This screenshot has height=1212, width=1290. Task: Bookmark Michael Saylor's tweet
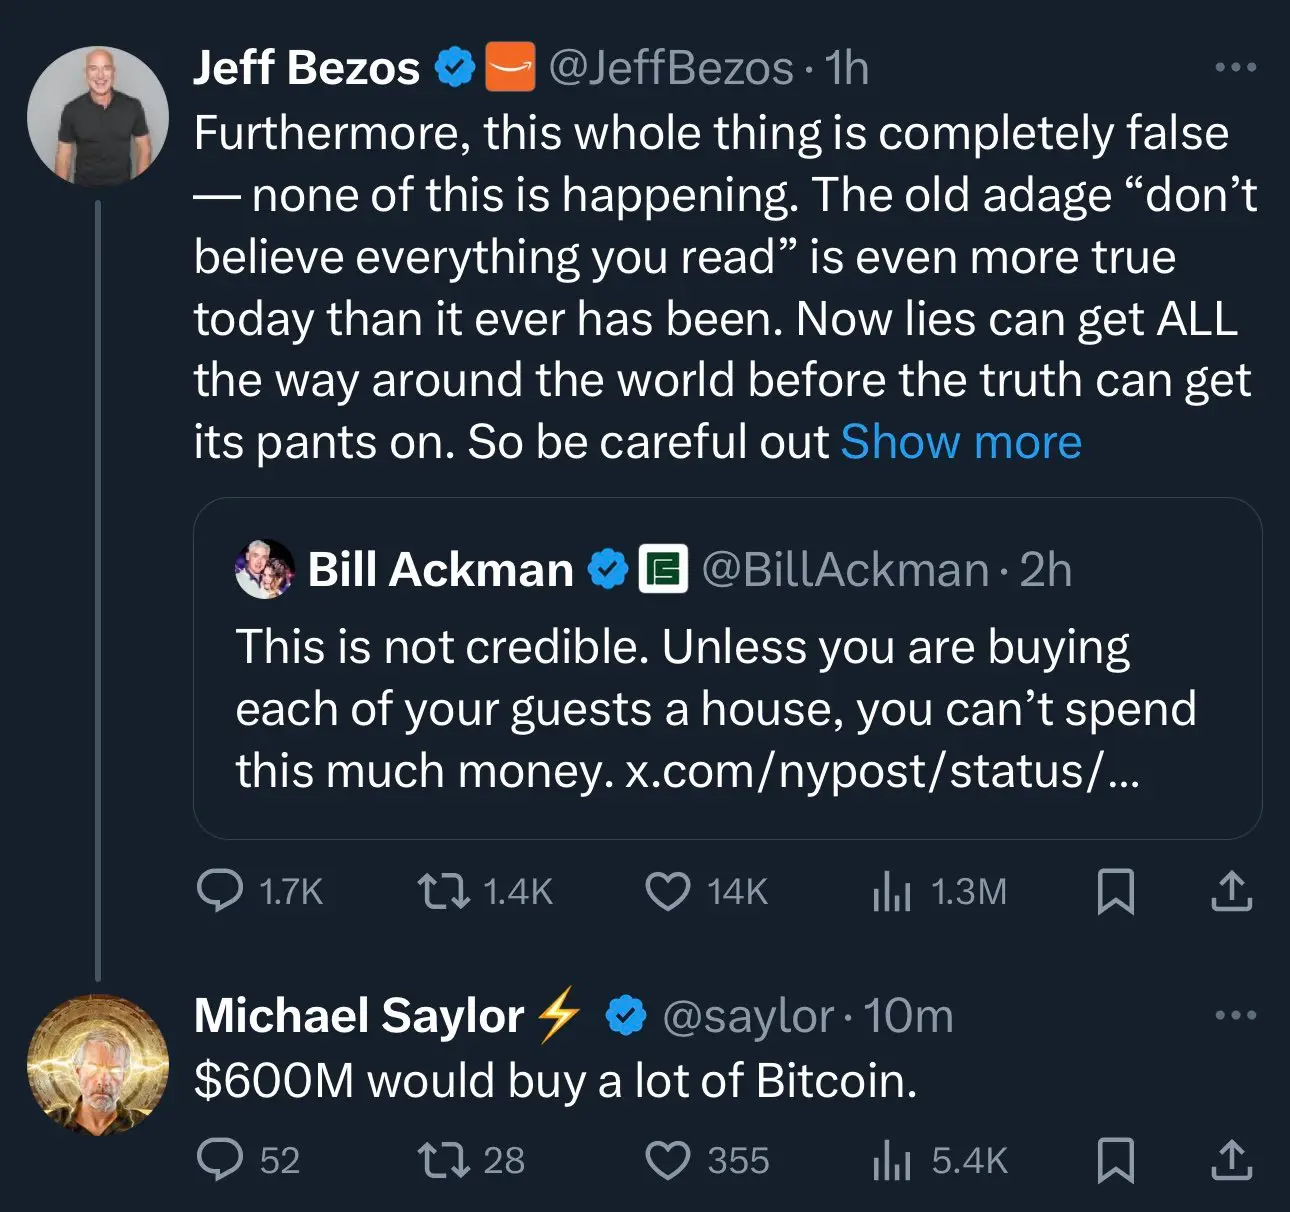(1115, 1160)
